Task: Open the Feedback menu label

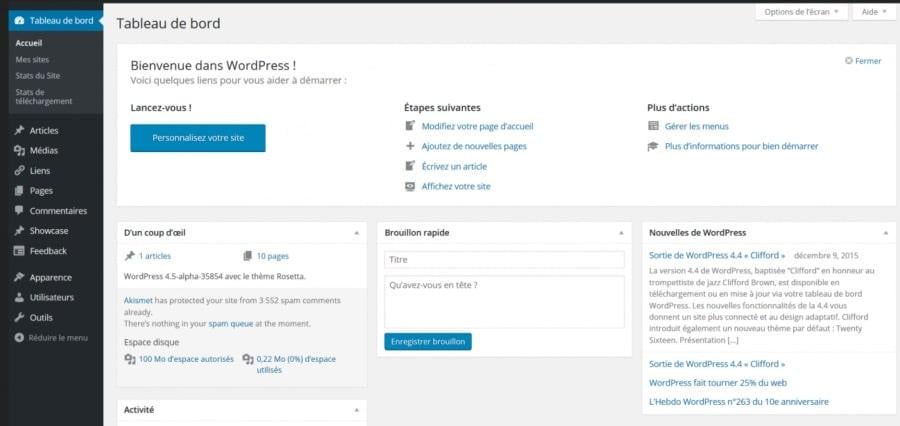Action: (48, 251)
